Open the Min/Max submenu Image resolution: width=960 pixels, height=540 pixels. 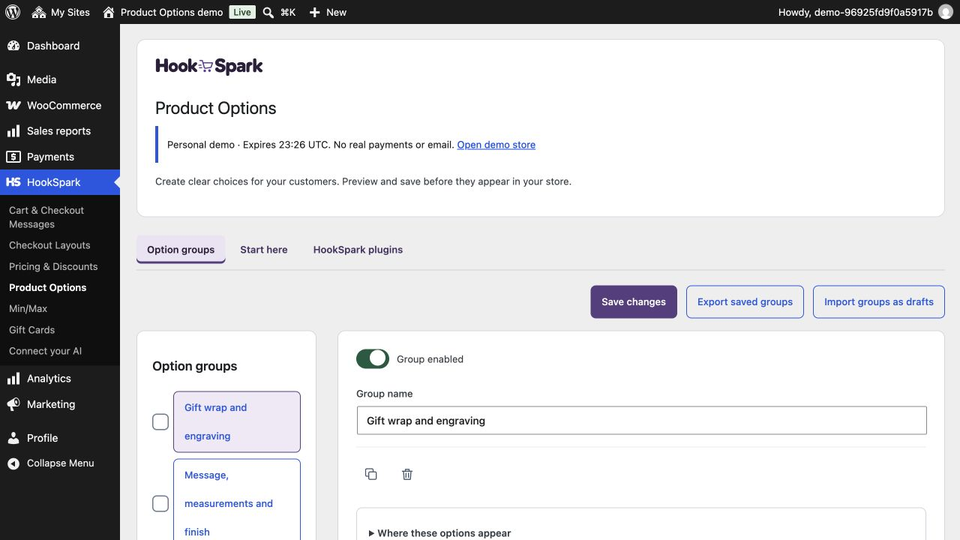tap(28, 309)
